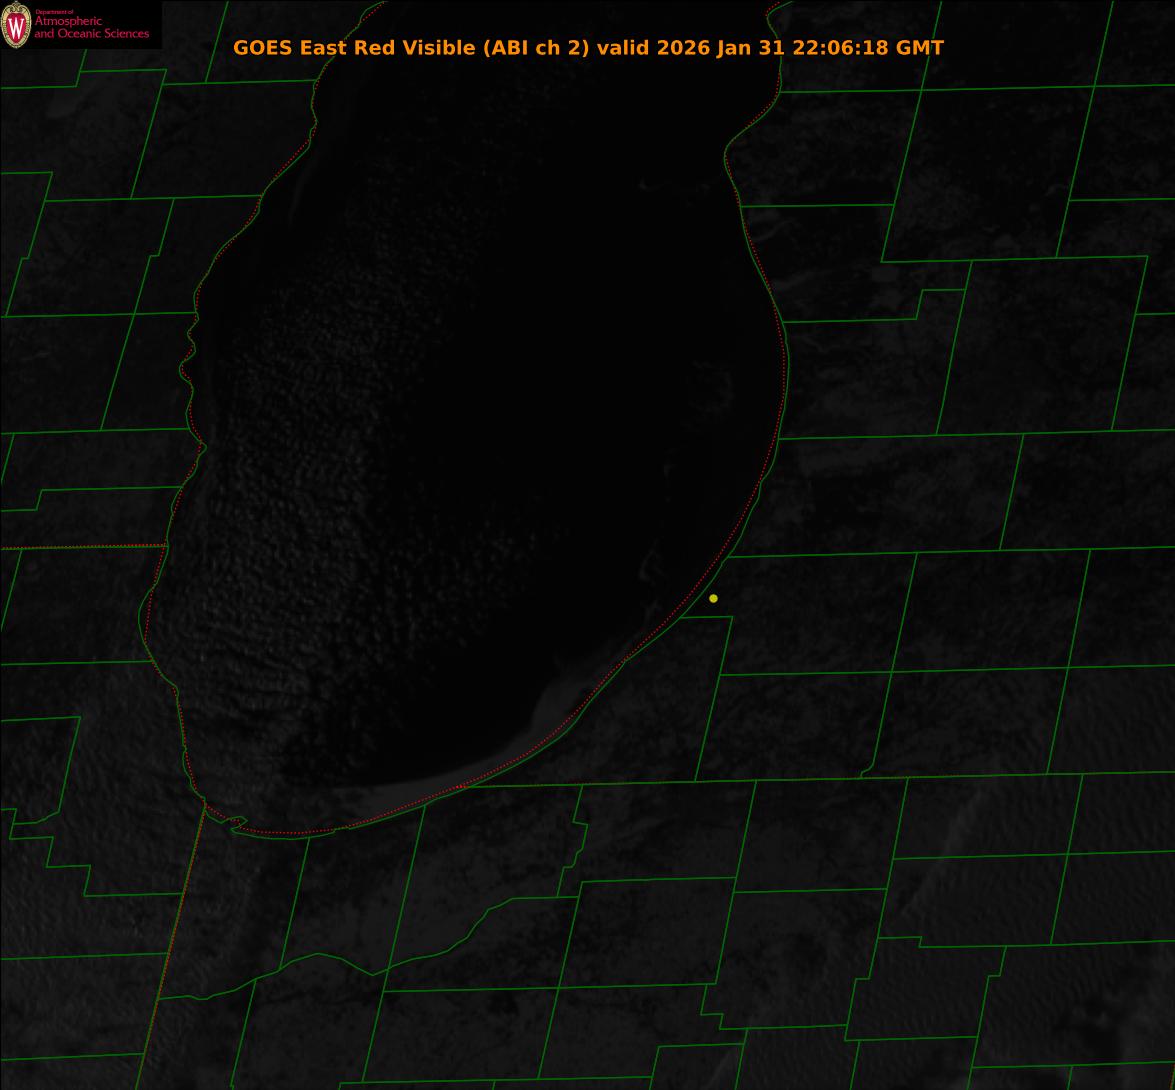
Task: Click the word "valid" in the title
Action: [x=622, y=48]
